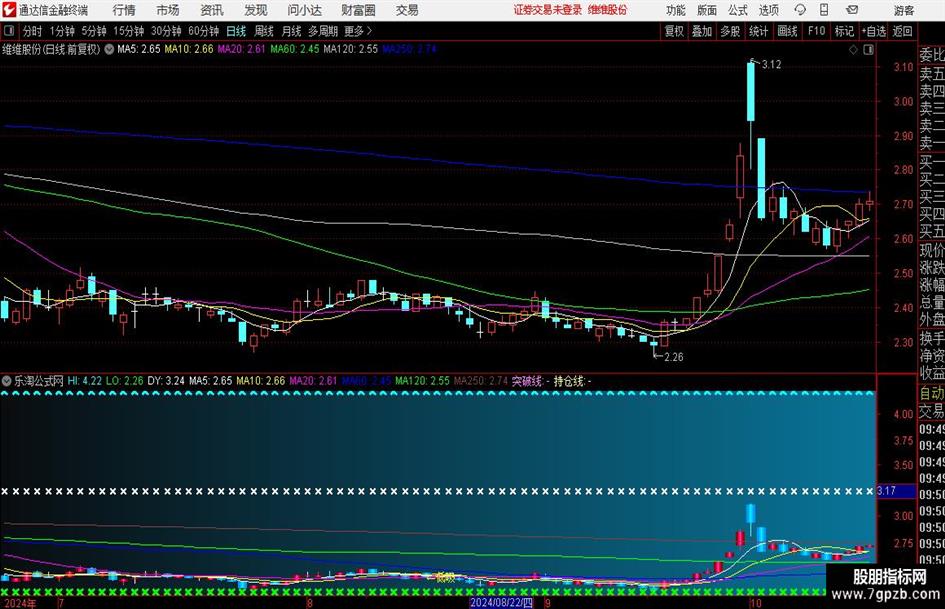Image resolution: width=945 pixels, height=609 pixels.
Task: Open the mail envelope icon
Action: [852, 10]
